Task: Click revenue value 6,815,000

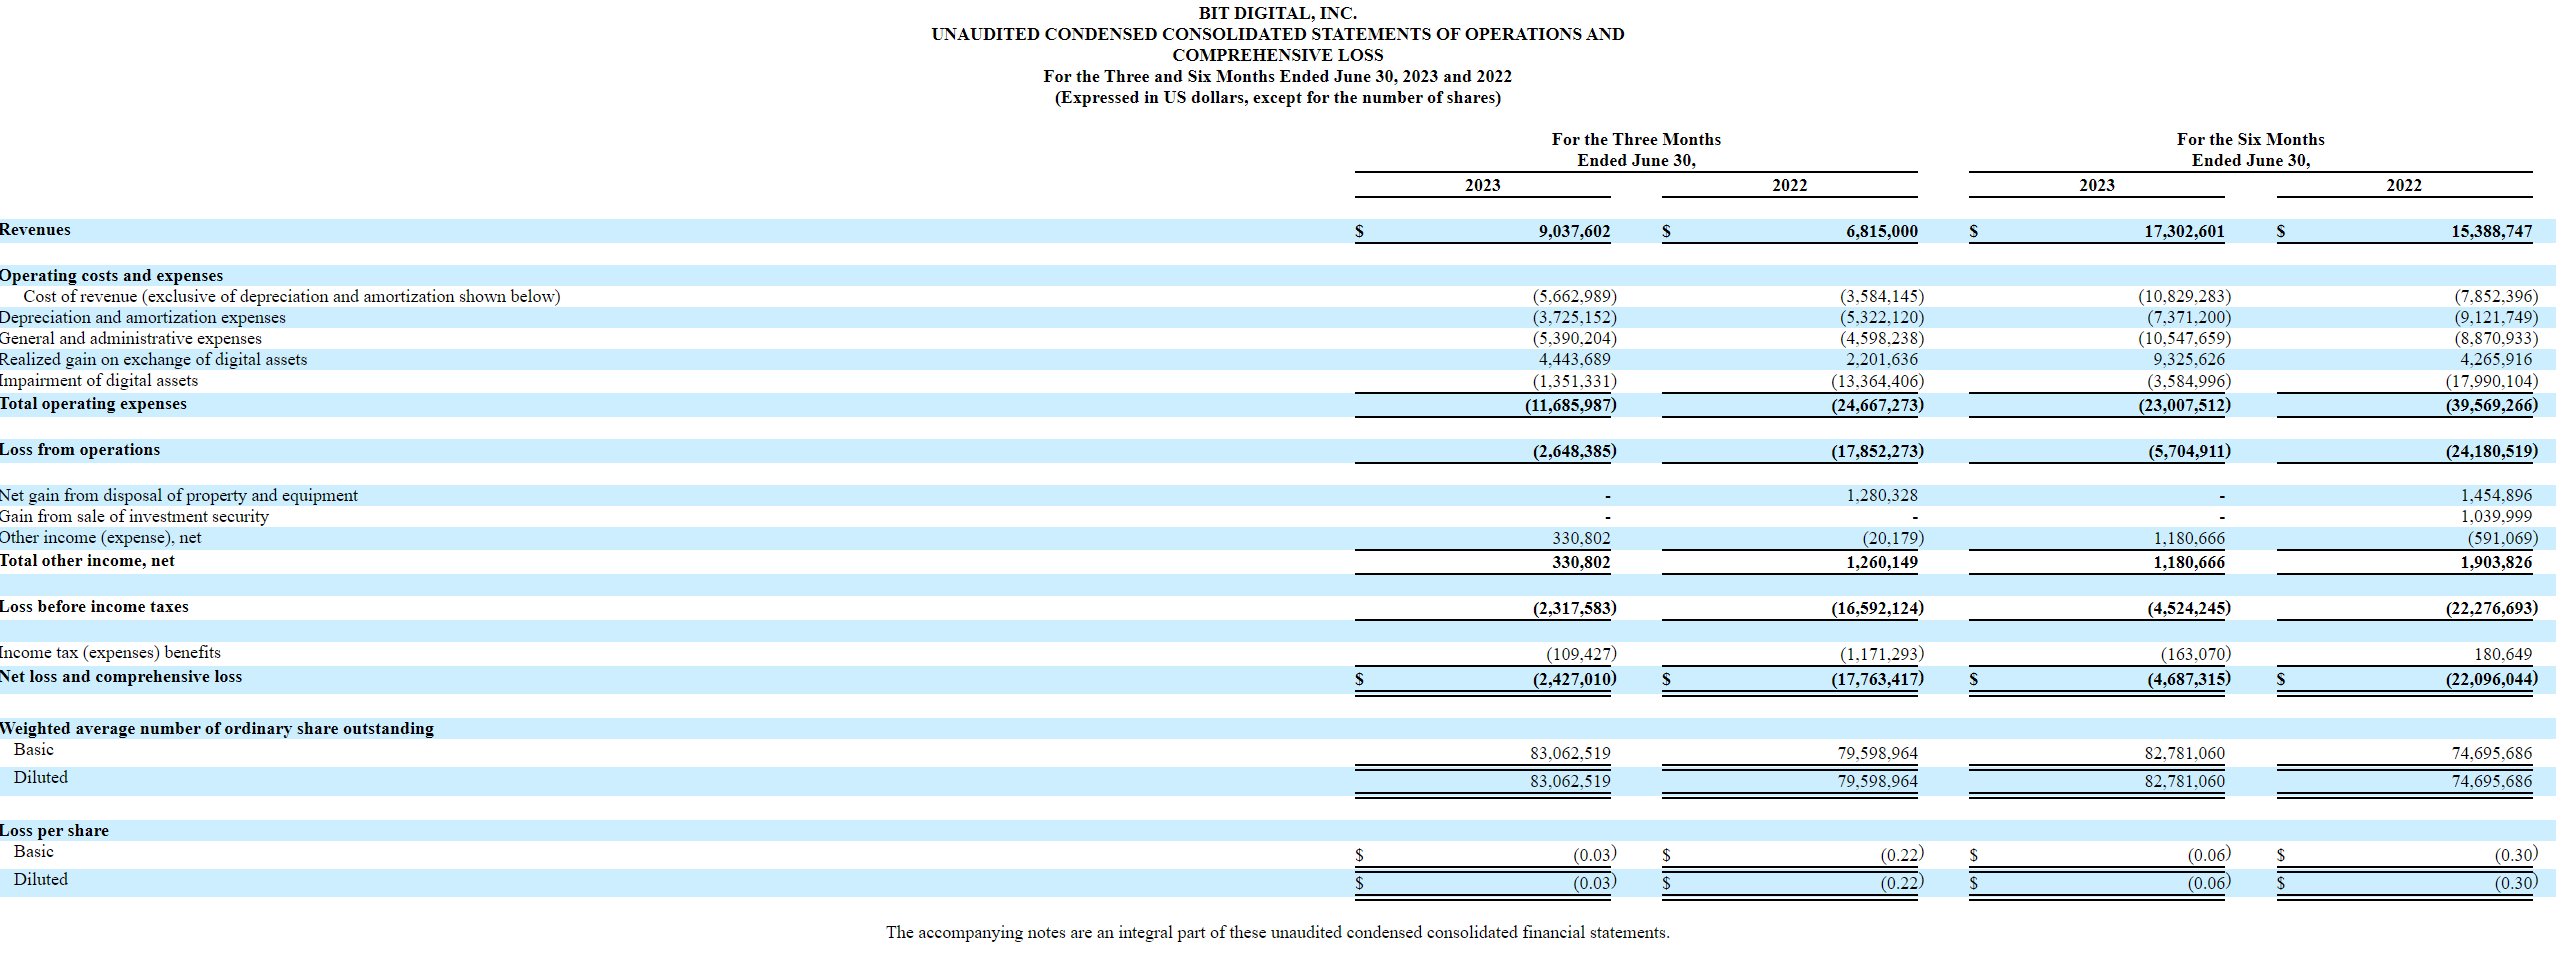Action: coord(1881,231)
